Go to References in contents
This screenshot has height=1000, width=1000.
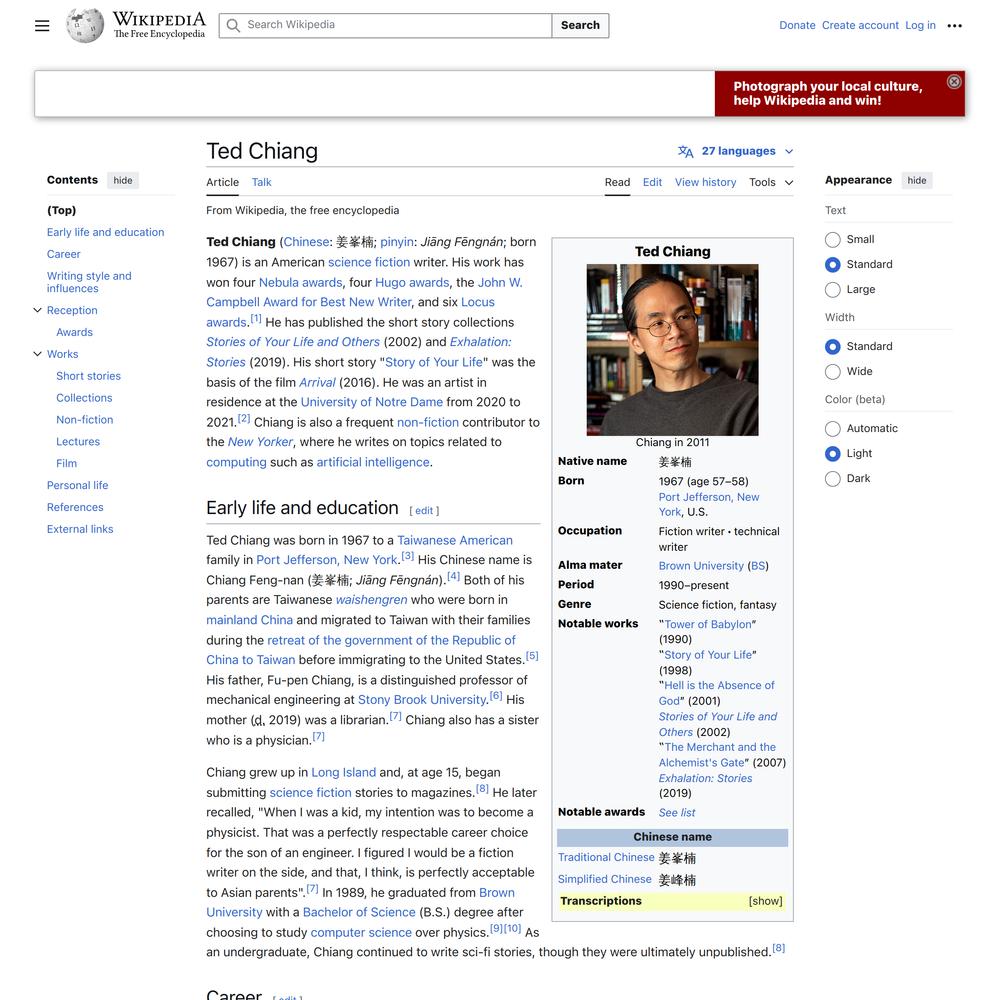coord(75,508)
